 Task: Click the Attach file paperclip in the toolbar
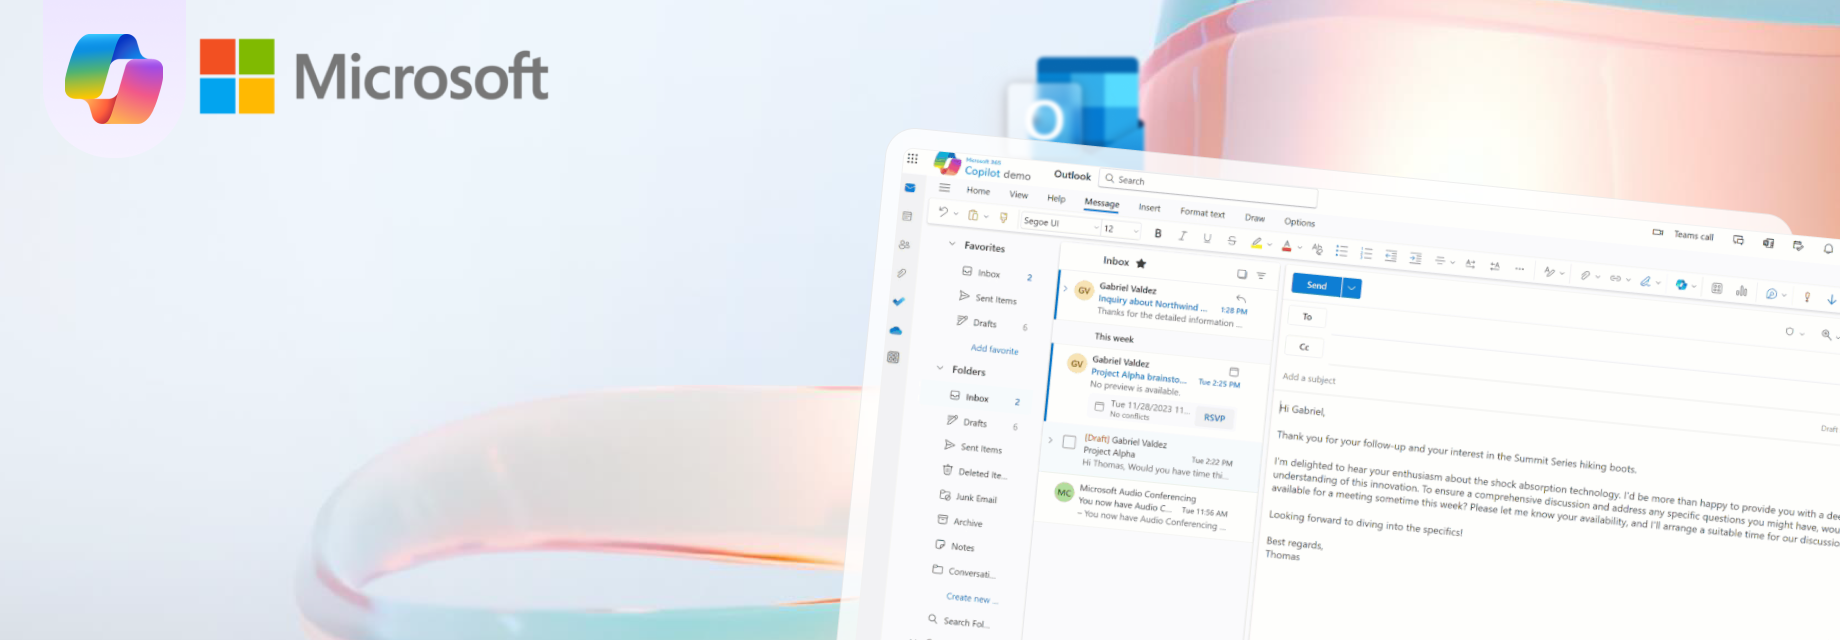click(x=1585, y=275)
